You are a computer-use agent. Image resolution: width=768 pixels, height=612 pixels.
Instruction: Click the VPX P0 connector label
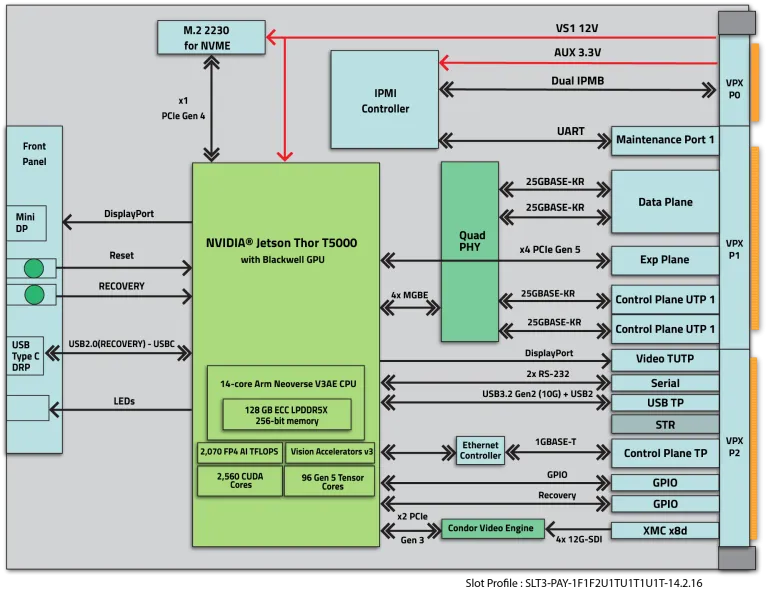pyautogui.click(x=734, y=89)
